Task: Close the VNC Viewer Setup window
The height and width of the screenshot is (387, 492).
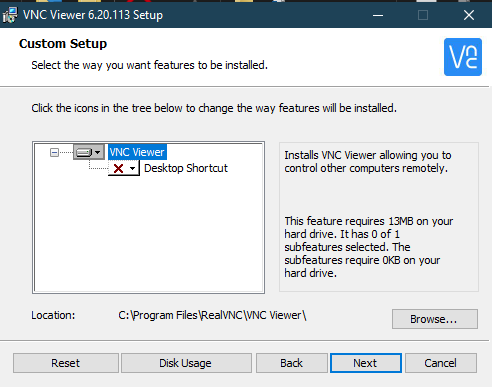Action: tap(469, 15)
